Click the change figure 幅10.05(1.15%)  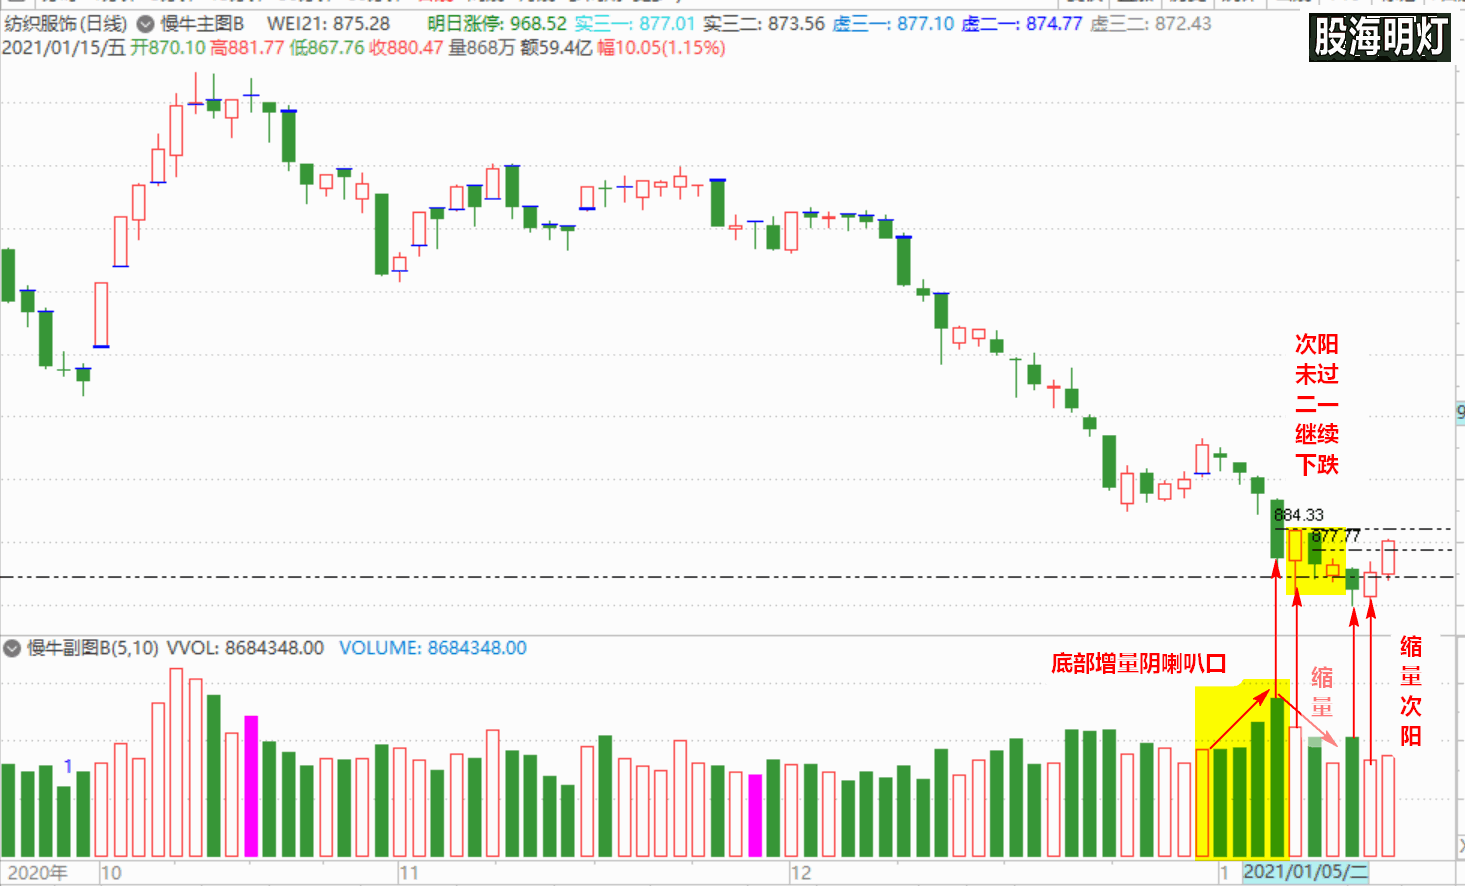tap(661, 48)
